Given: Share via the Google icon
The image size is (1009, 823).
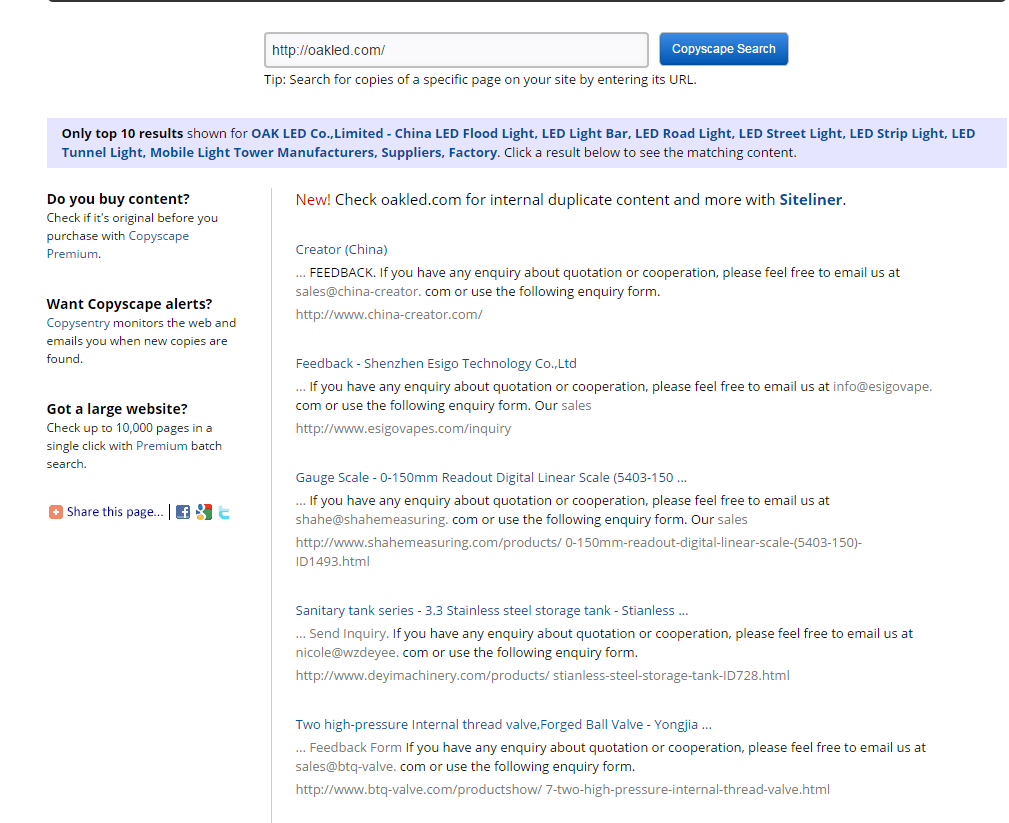Looking at the screenshot, I should [204, 512].
